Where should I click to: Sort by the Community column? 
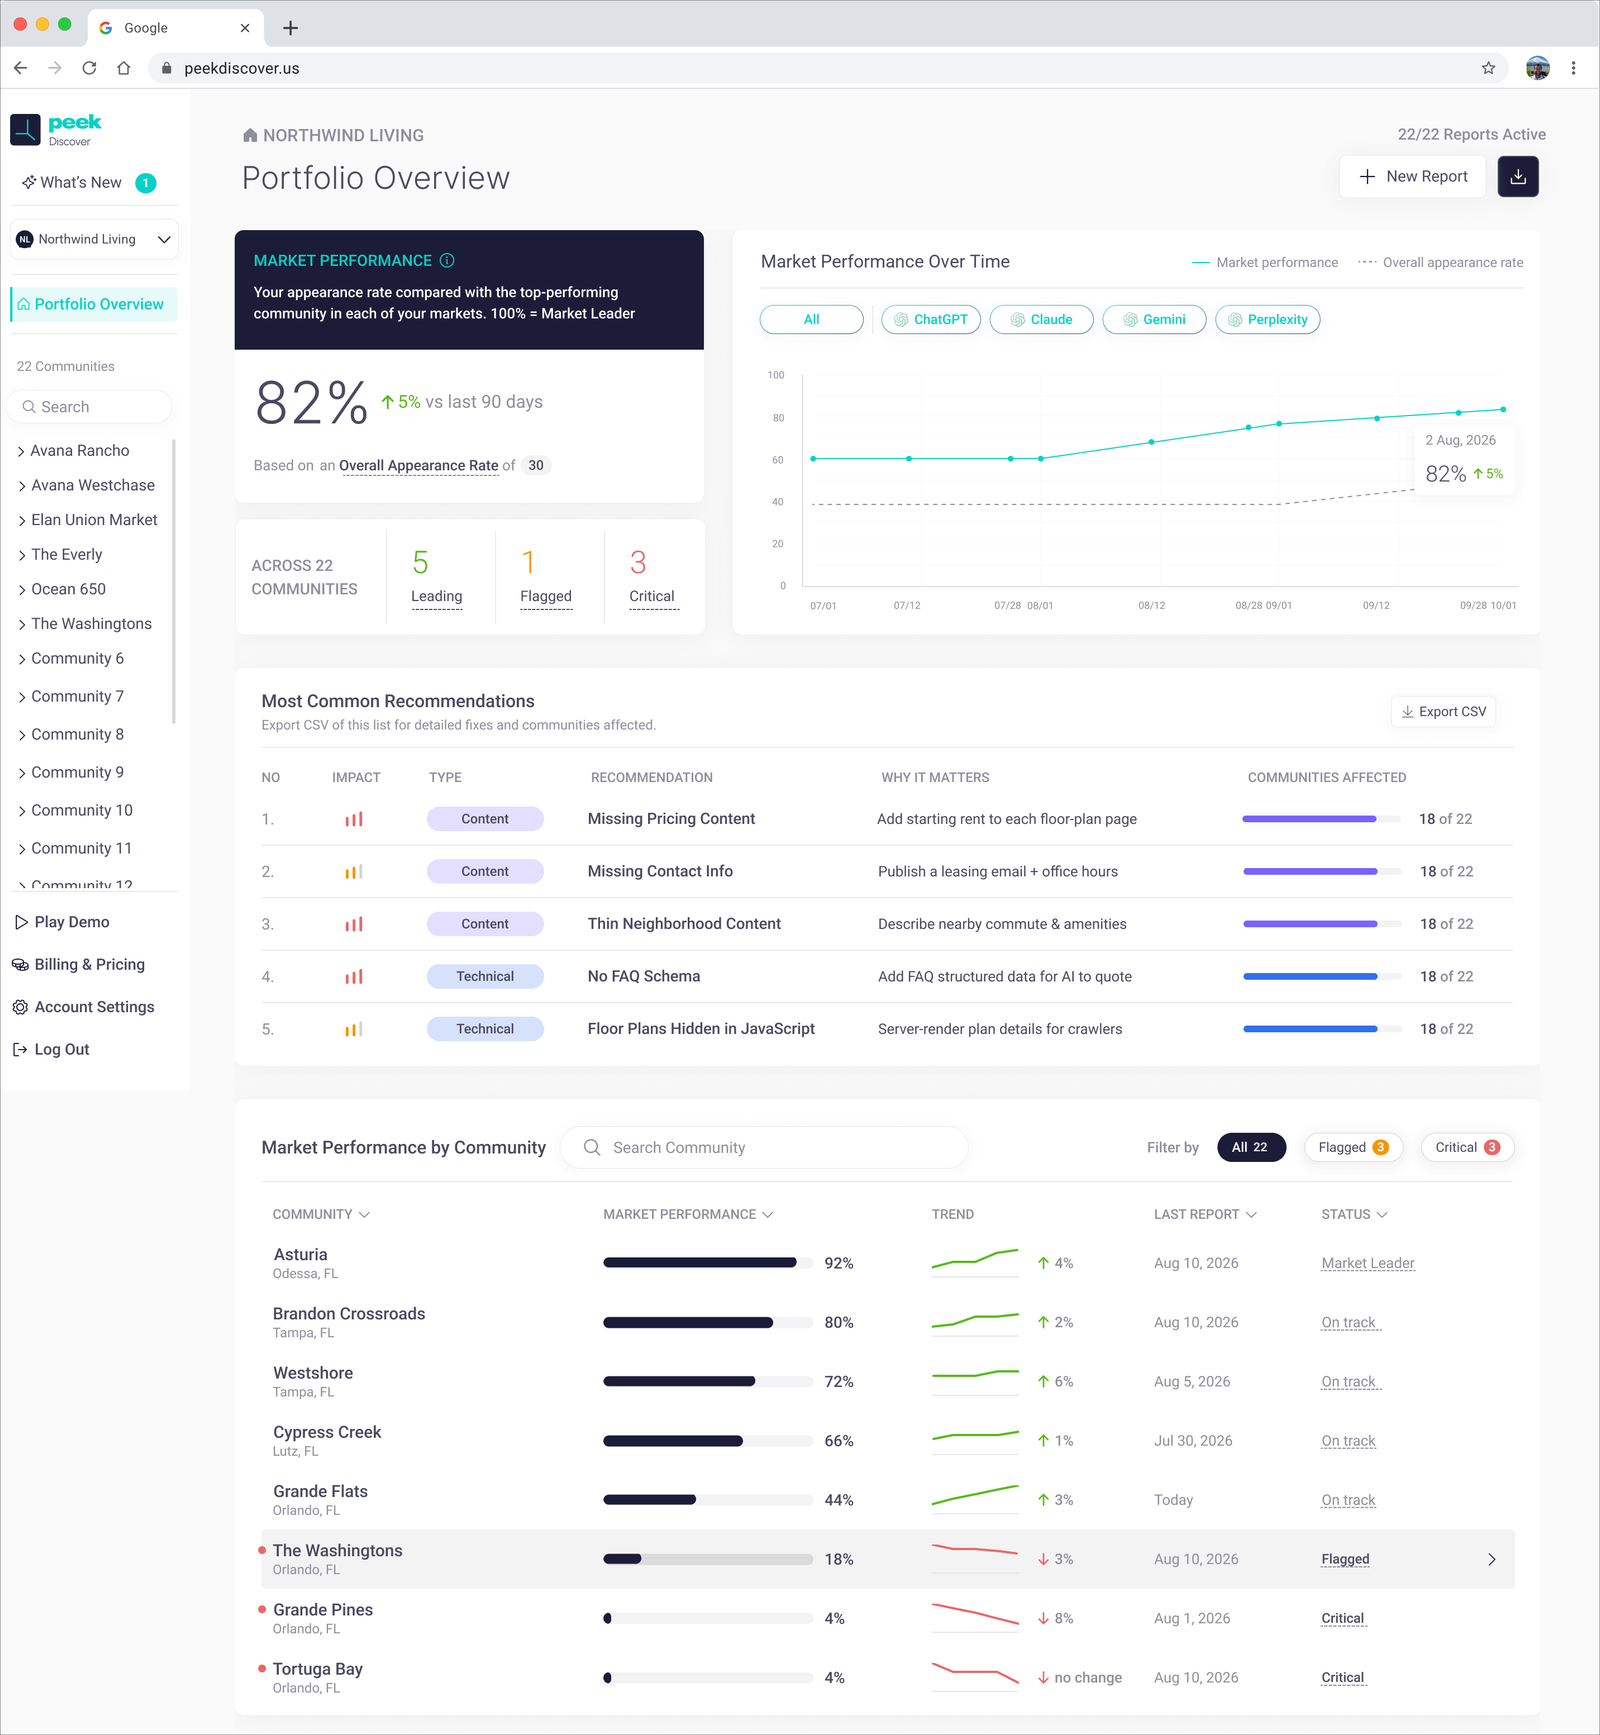point(321,1214)
